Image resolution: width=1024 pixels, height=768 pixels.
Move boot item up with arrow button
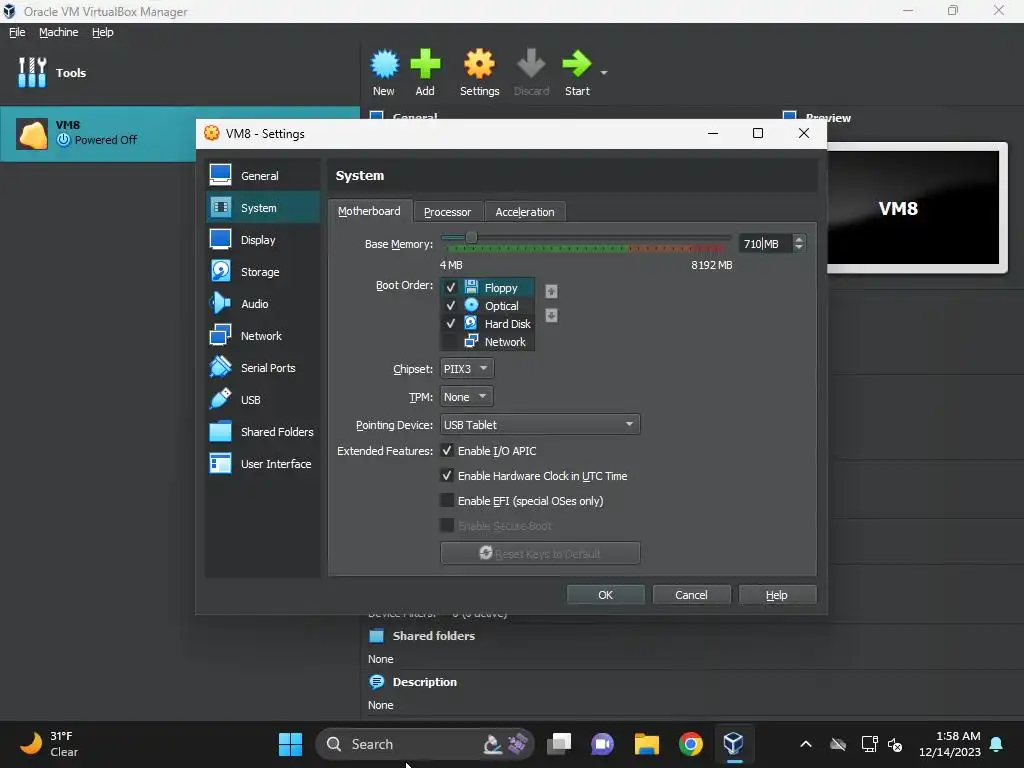(x=551, y=291)
